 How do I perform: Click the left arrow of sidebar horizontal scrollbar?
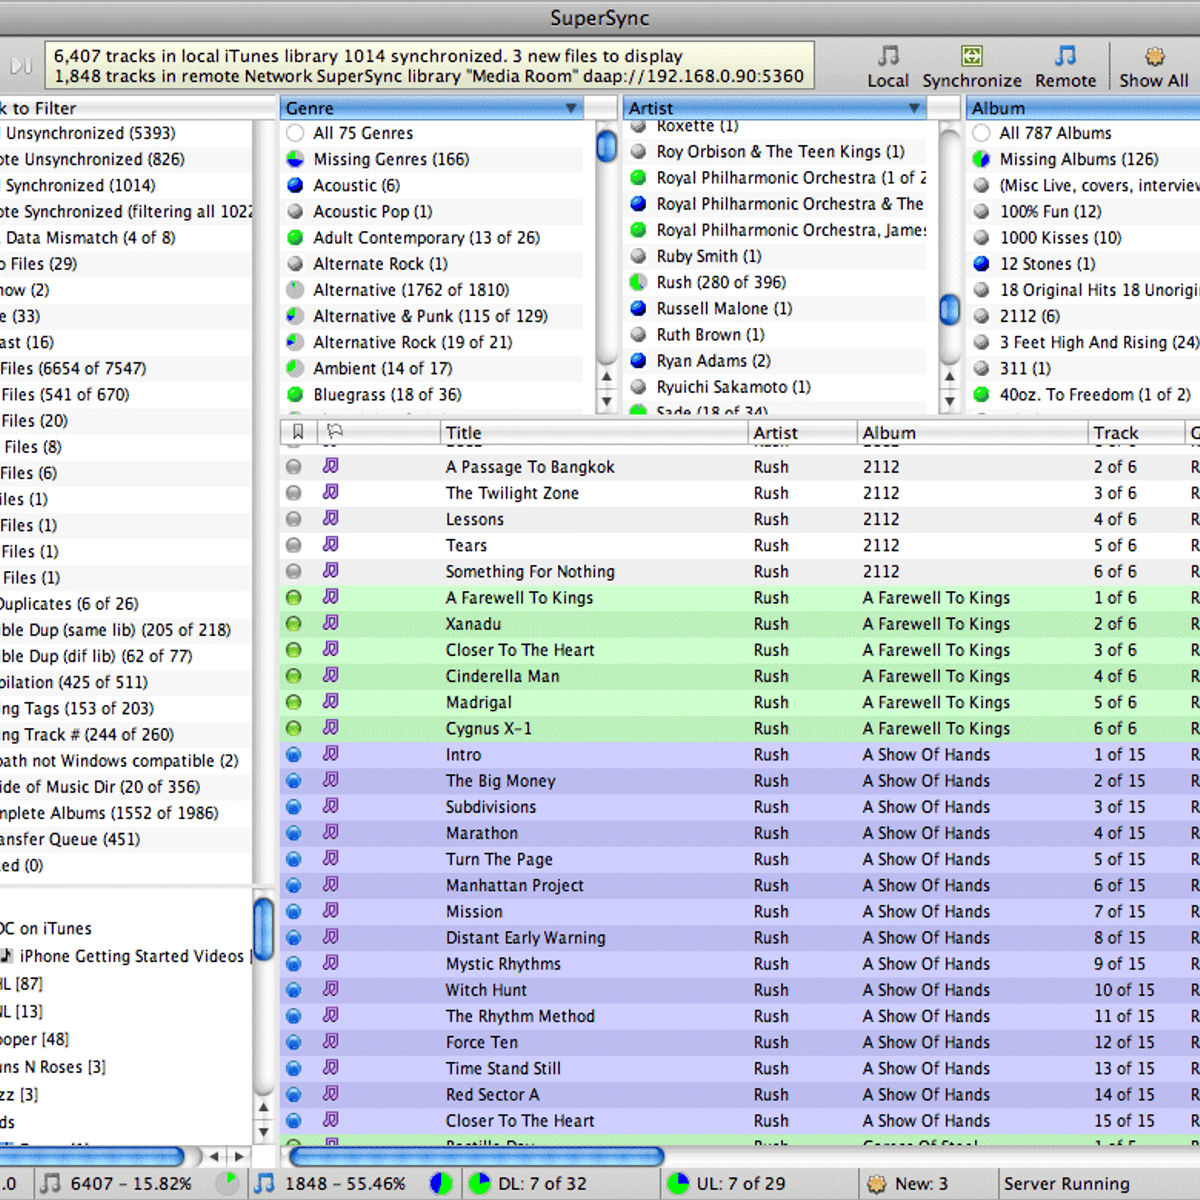tap(213, 1157)
